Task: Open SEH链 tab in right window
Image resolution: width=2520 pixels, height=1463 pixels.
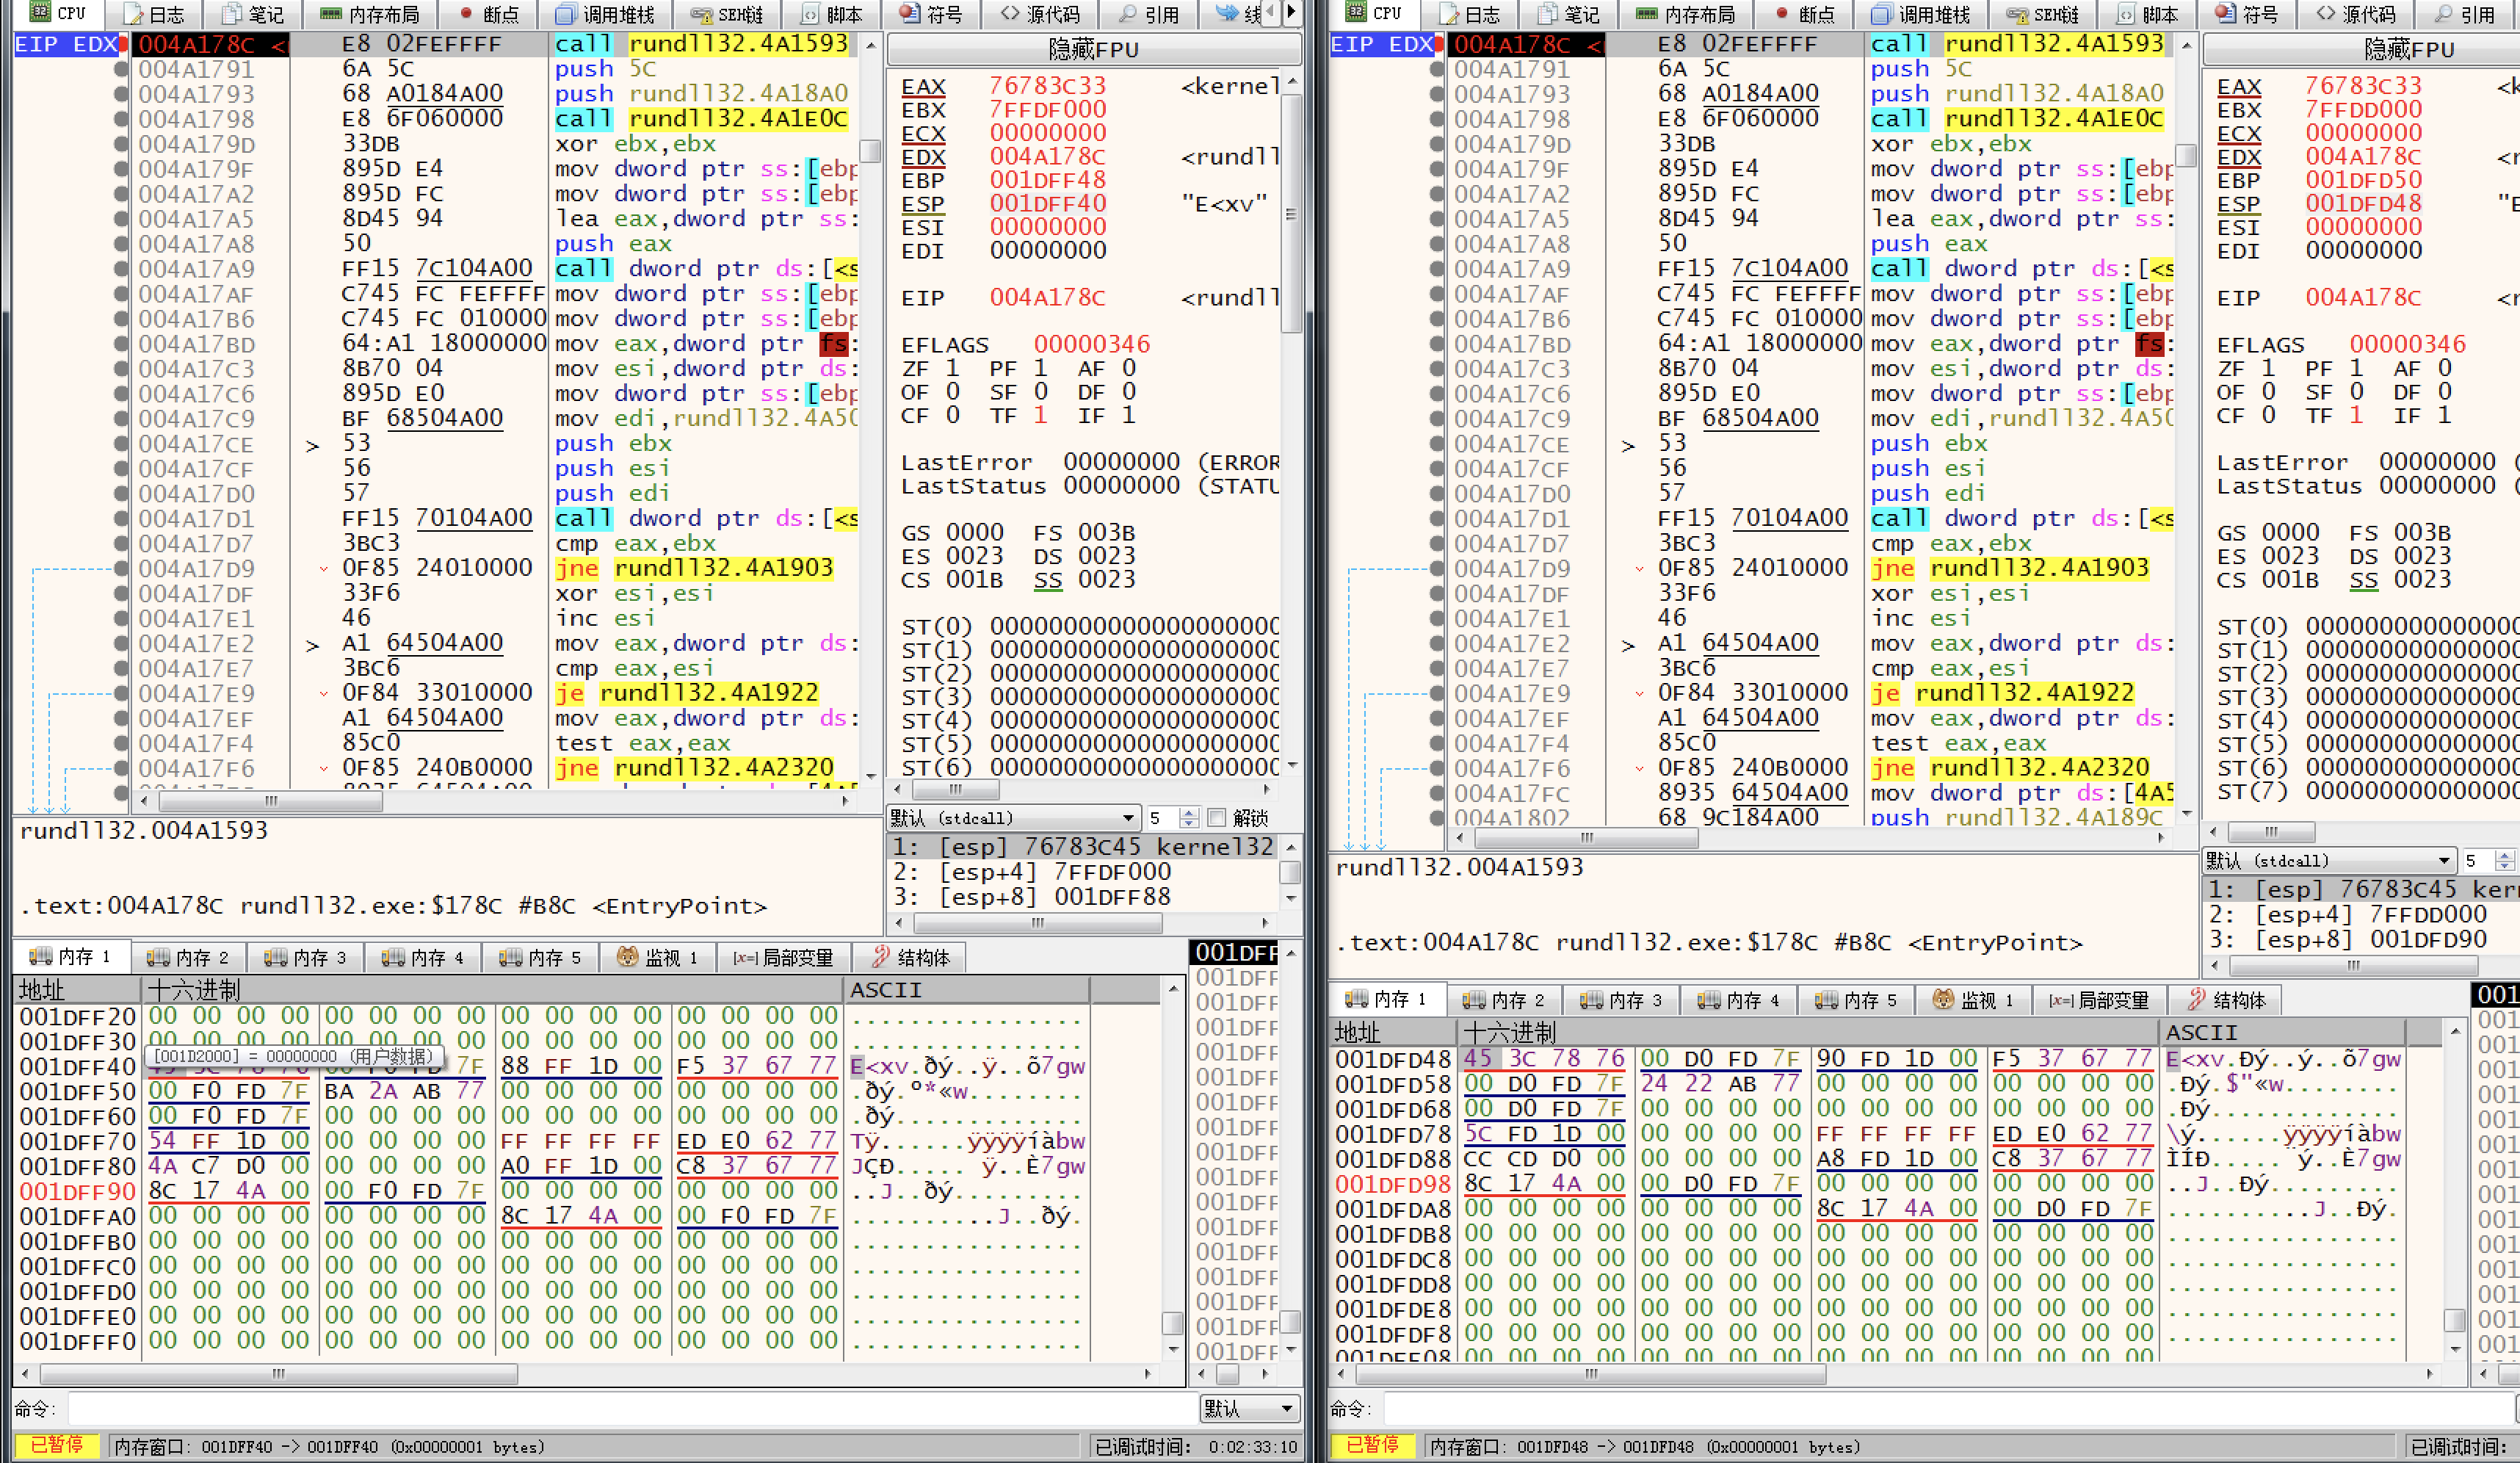Action: pos(2044,14)
